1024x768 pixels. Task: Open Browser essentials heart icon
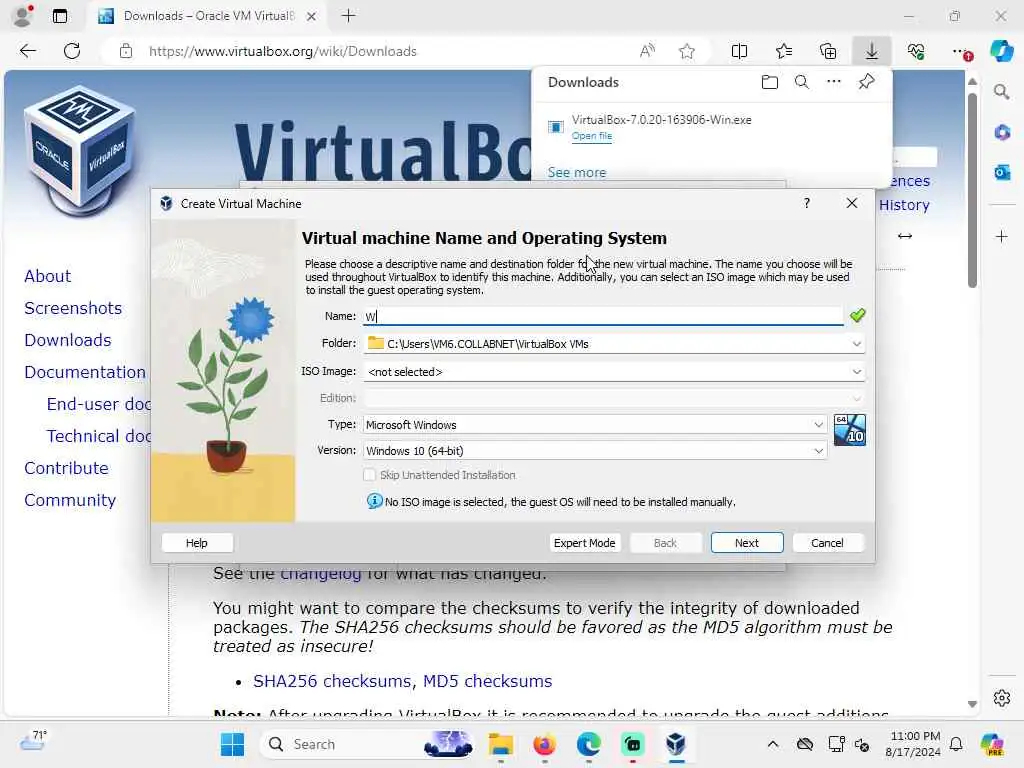(916, 51)
